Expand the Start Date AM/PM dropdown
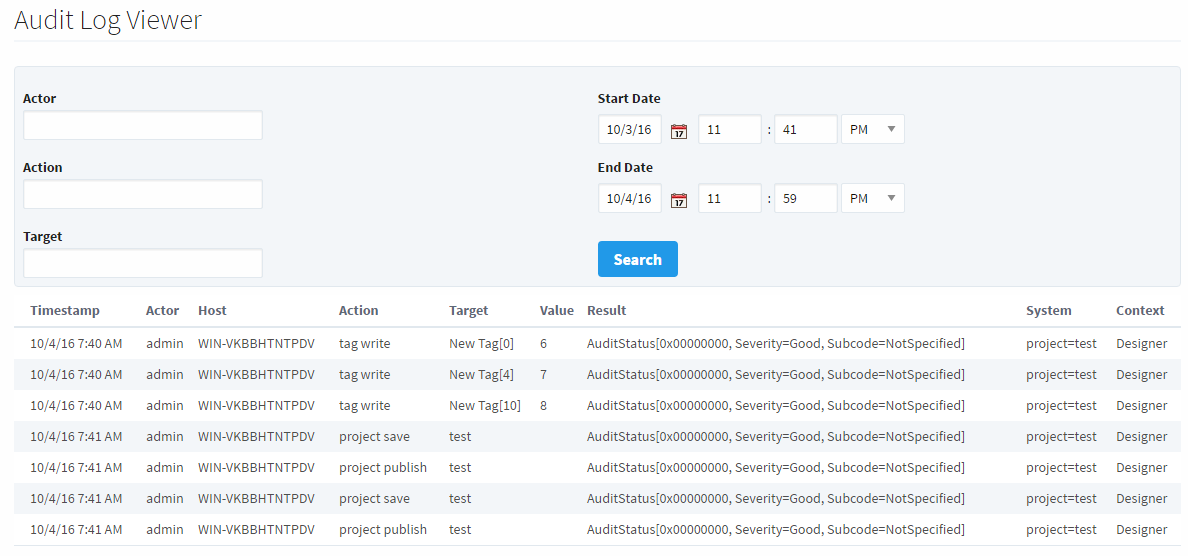The height and width of the screenshot is (556, 1188). [872, 129]
